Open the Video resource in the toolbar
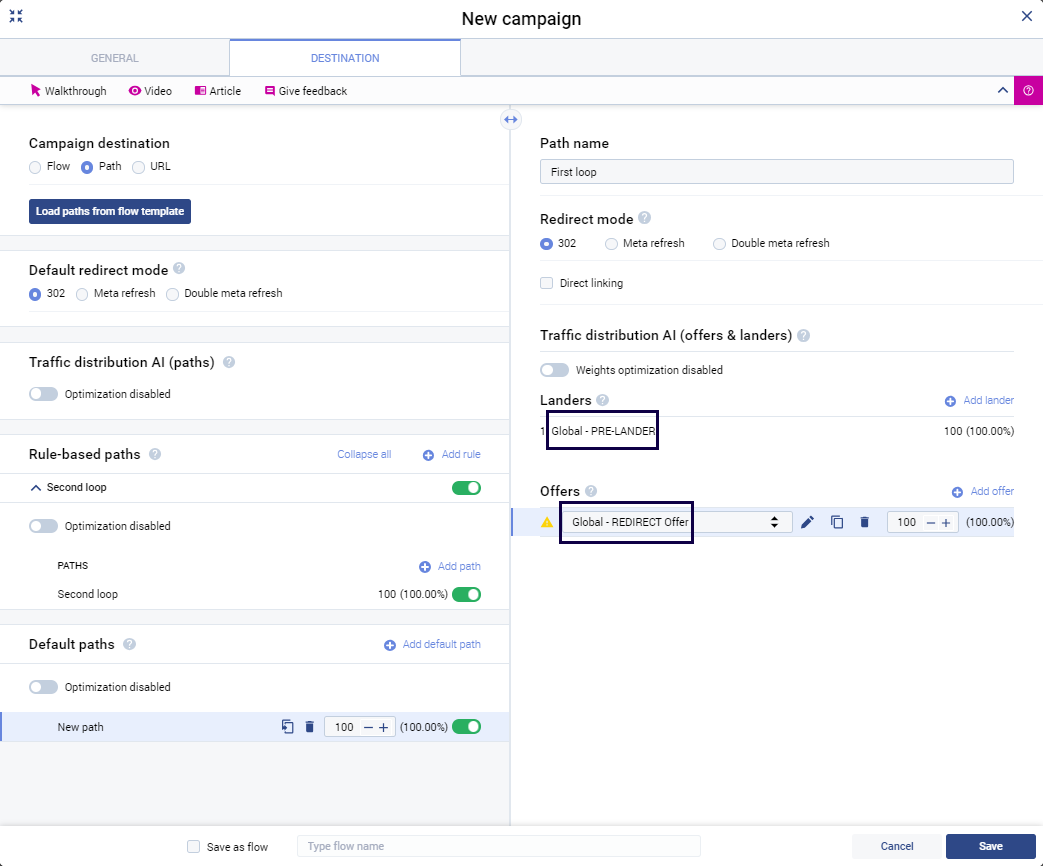 pyautogui.click(x=150, y=90)
